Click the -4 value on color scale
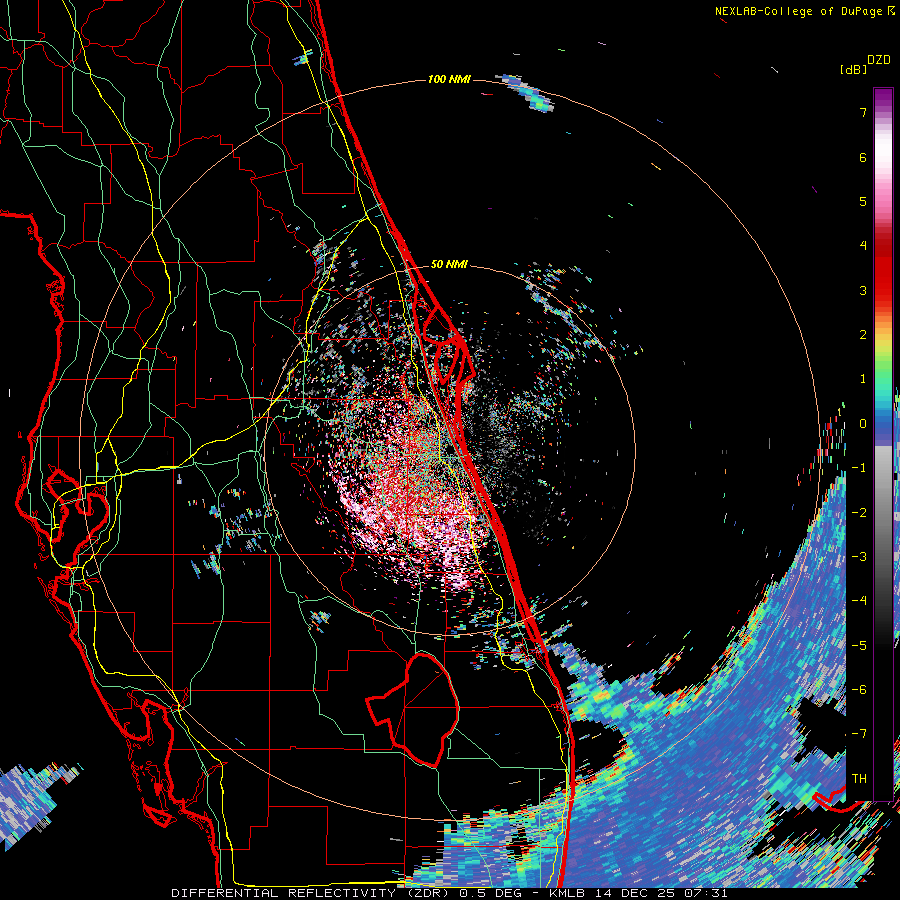This screenshot has width=900, height=900. click(859, 601)
